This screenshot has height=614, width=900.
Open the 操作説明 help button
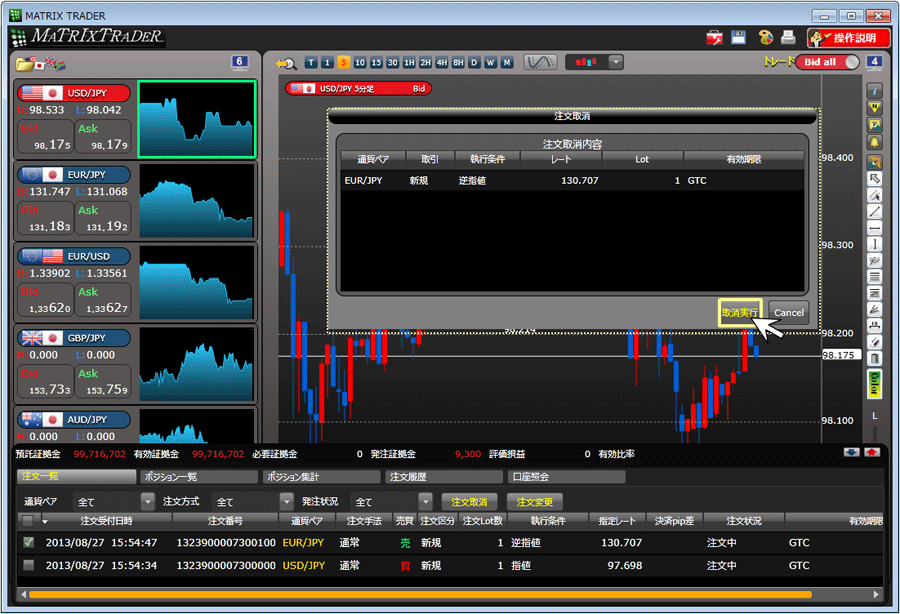[848, 38]
